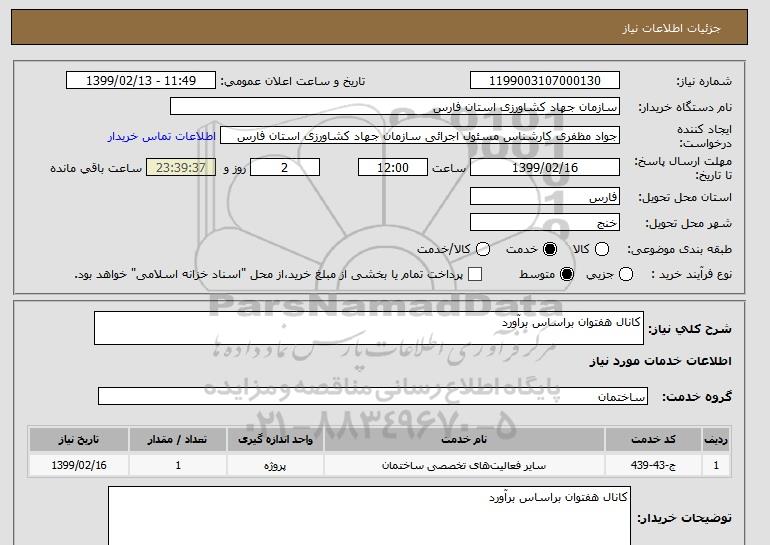Choose the جزیی purchase type radio
Image resolution: width=770 pixels, height=545 pixels.
(626, 274)
